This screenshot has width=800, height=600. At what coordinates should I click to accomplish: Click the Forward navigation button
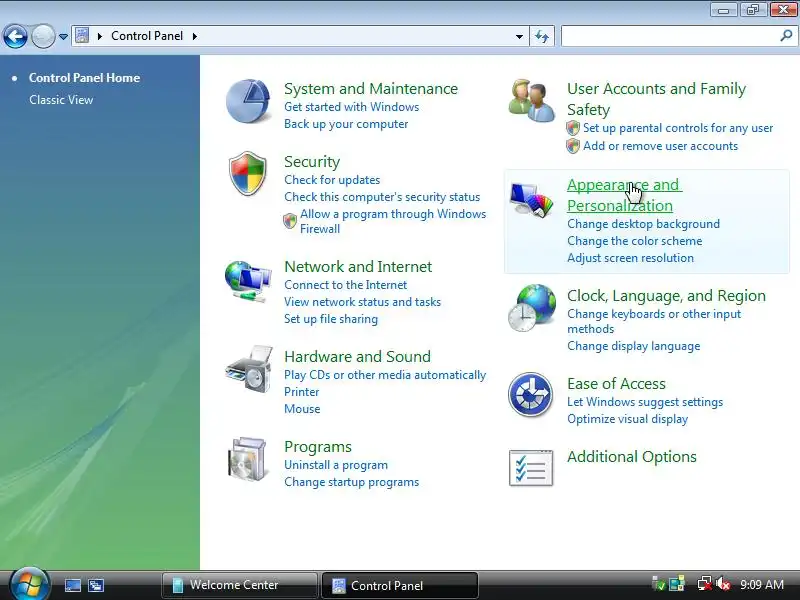[x=43, y=37]
